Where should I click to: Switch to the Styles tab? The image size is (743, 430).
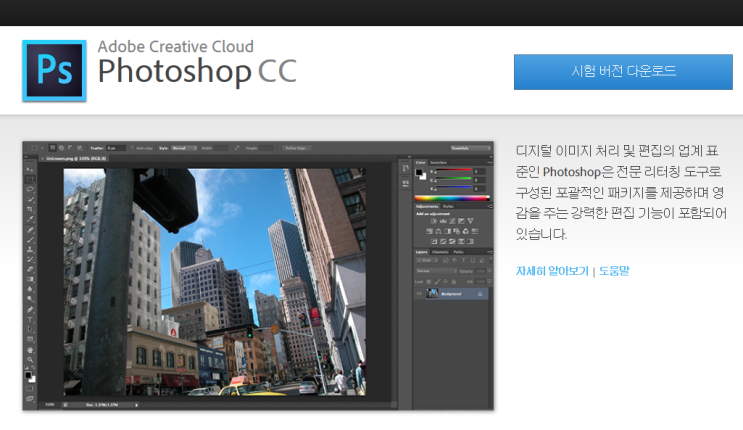point(448,206)
